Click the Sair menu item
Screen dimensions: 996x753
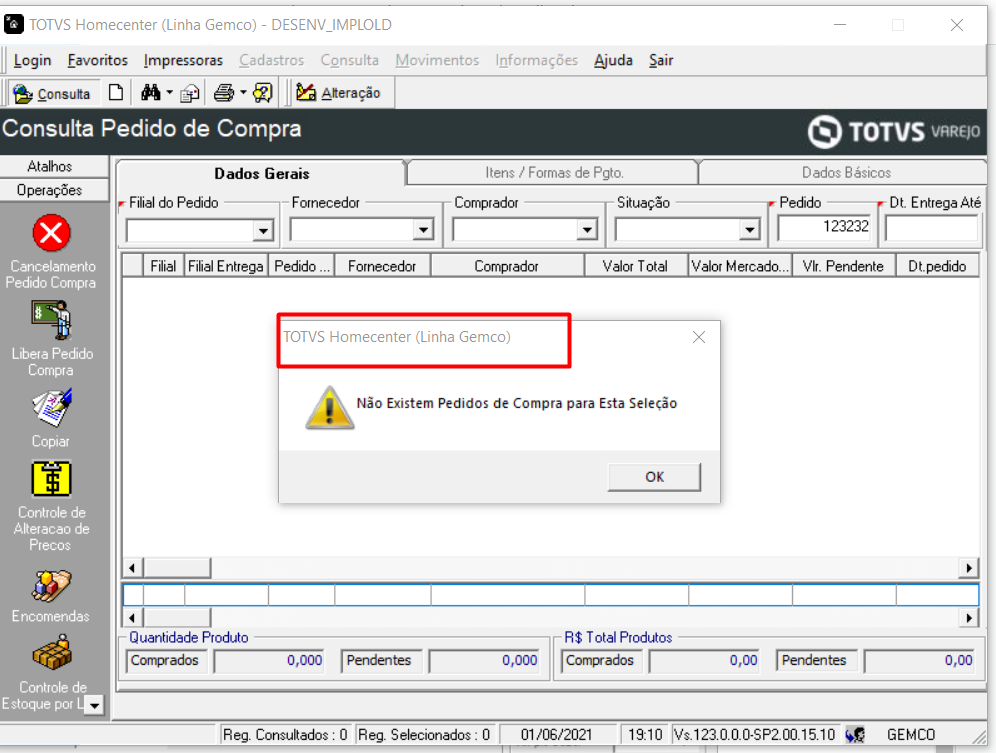(661, 60)
